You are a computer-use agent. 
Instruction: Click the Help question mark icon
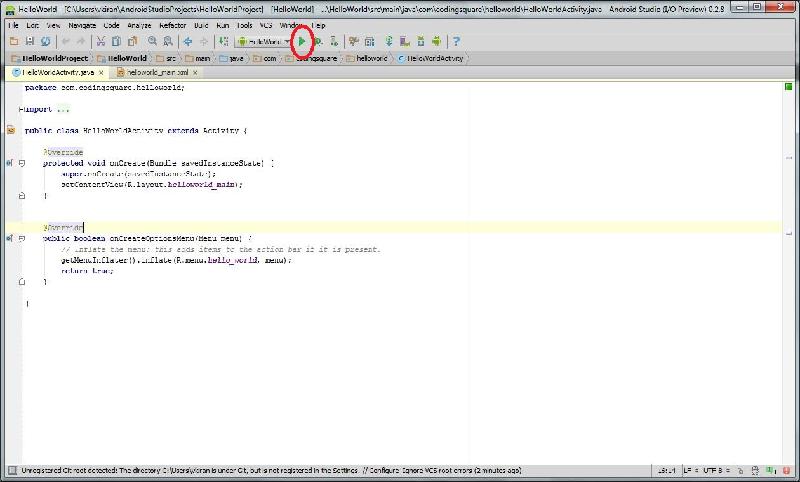(x=456, y=41)
